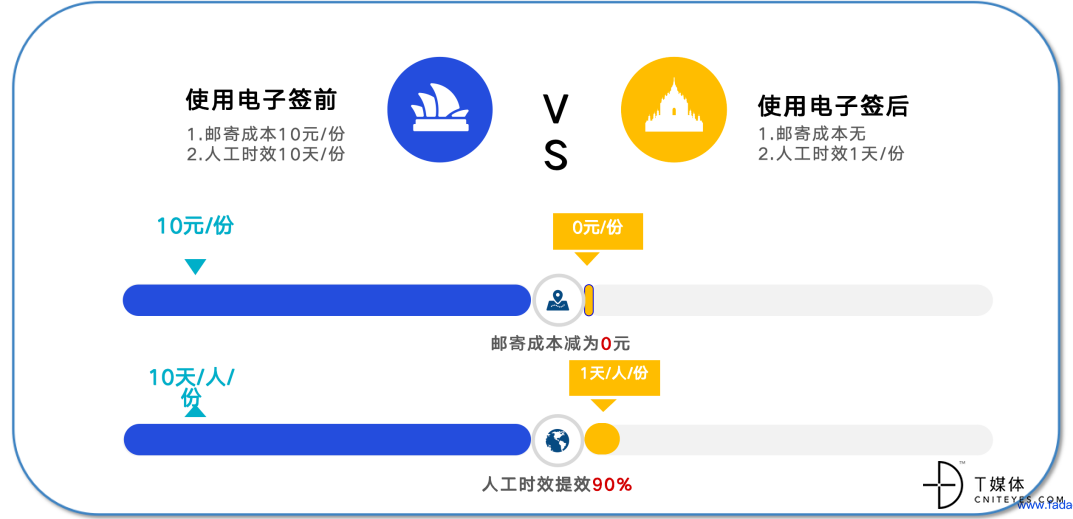Click the yellow segment on labor time bar
The height and width of the screenshot is (519, 1073).
tap(602, 440)
